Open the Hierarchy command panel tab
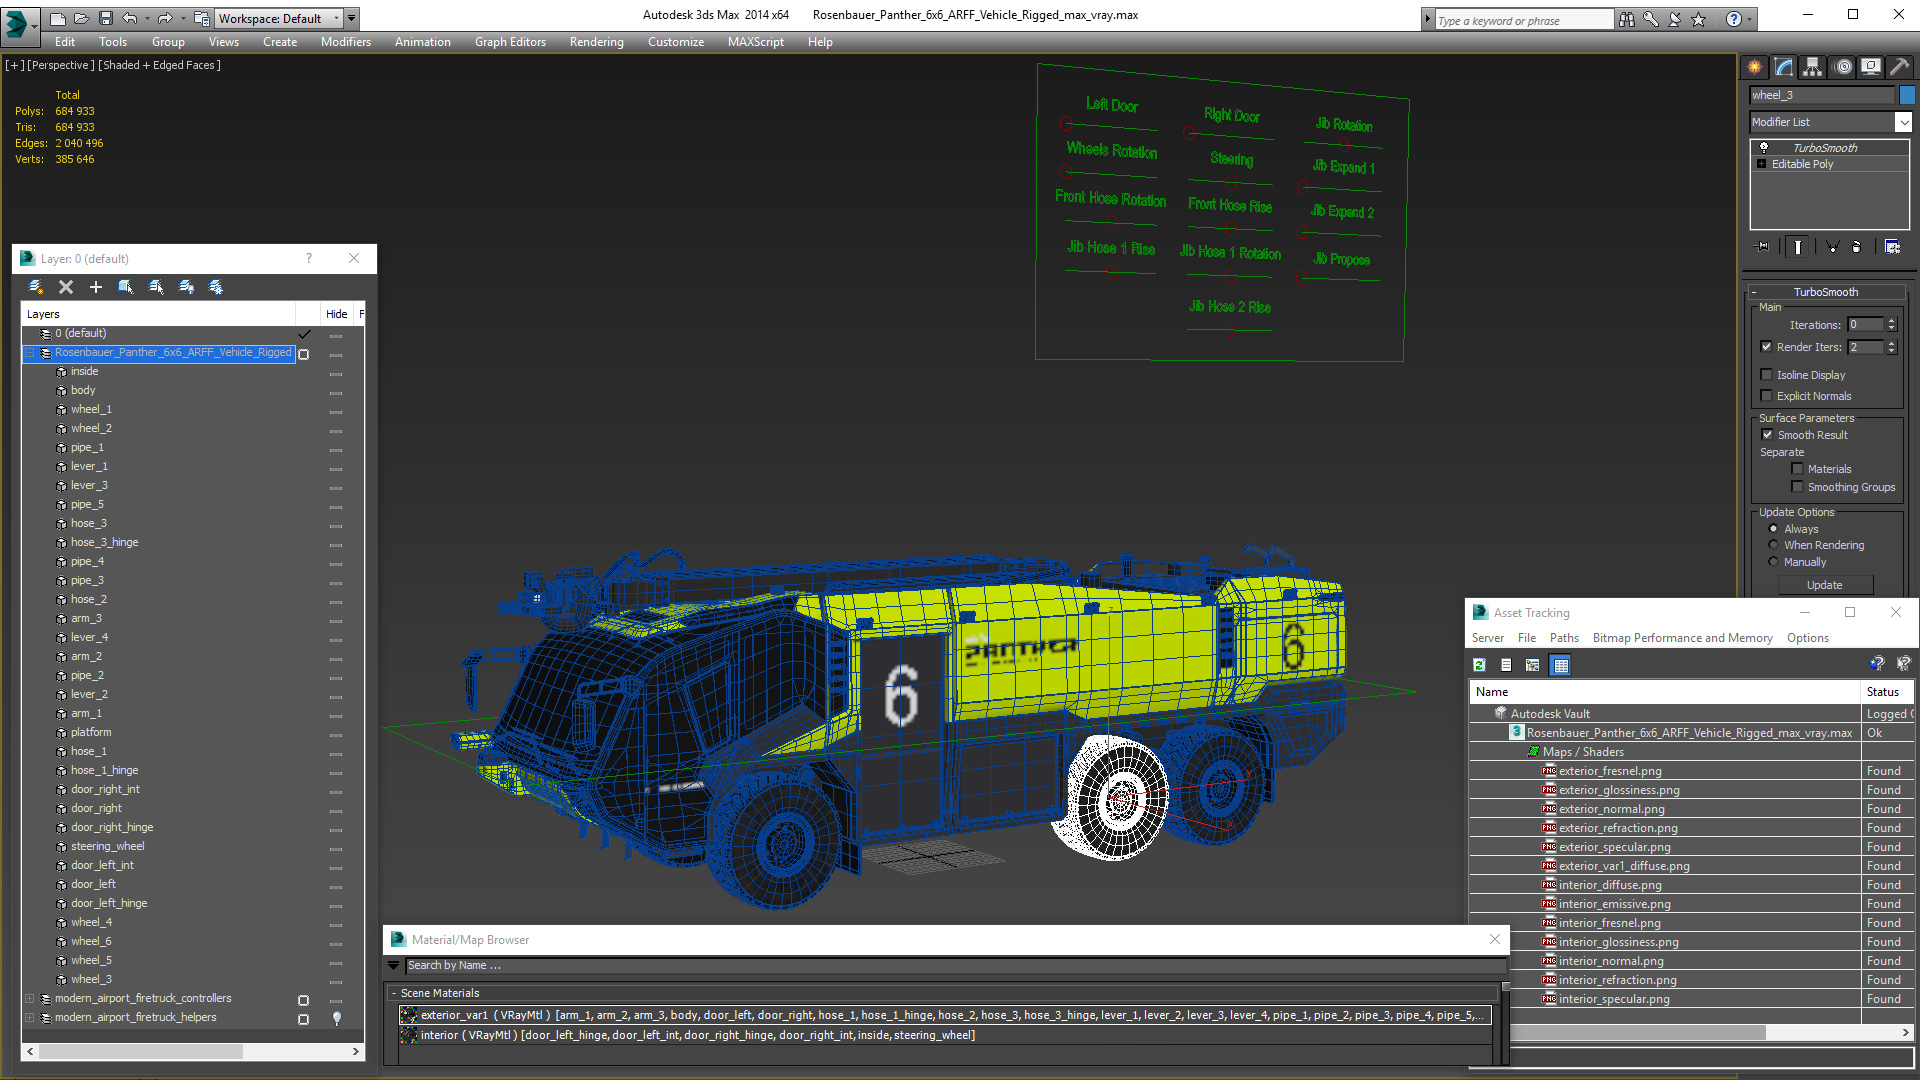 coord(1813,67)
